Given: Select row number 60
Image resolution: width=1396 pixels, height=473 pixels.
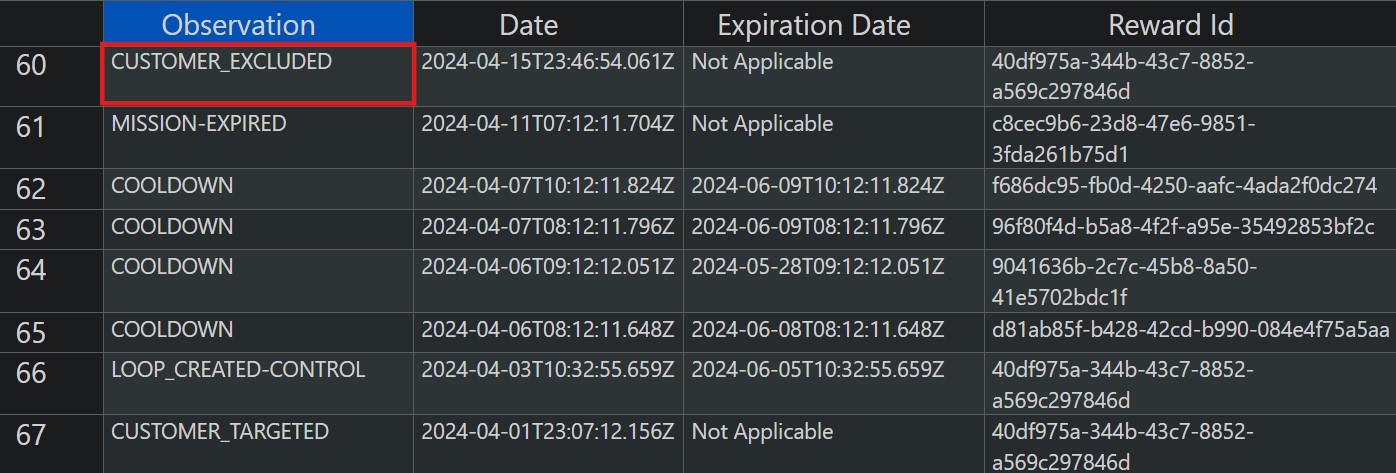Looking at the screenshot, I should [x=32, y=66].
